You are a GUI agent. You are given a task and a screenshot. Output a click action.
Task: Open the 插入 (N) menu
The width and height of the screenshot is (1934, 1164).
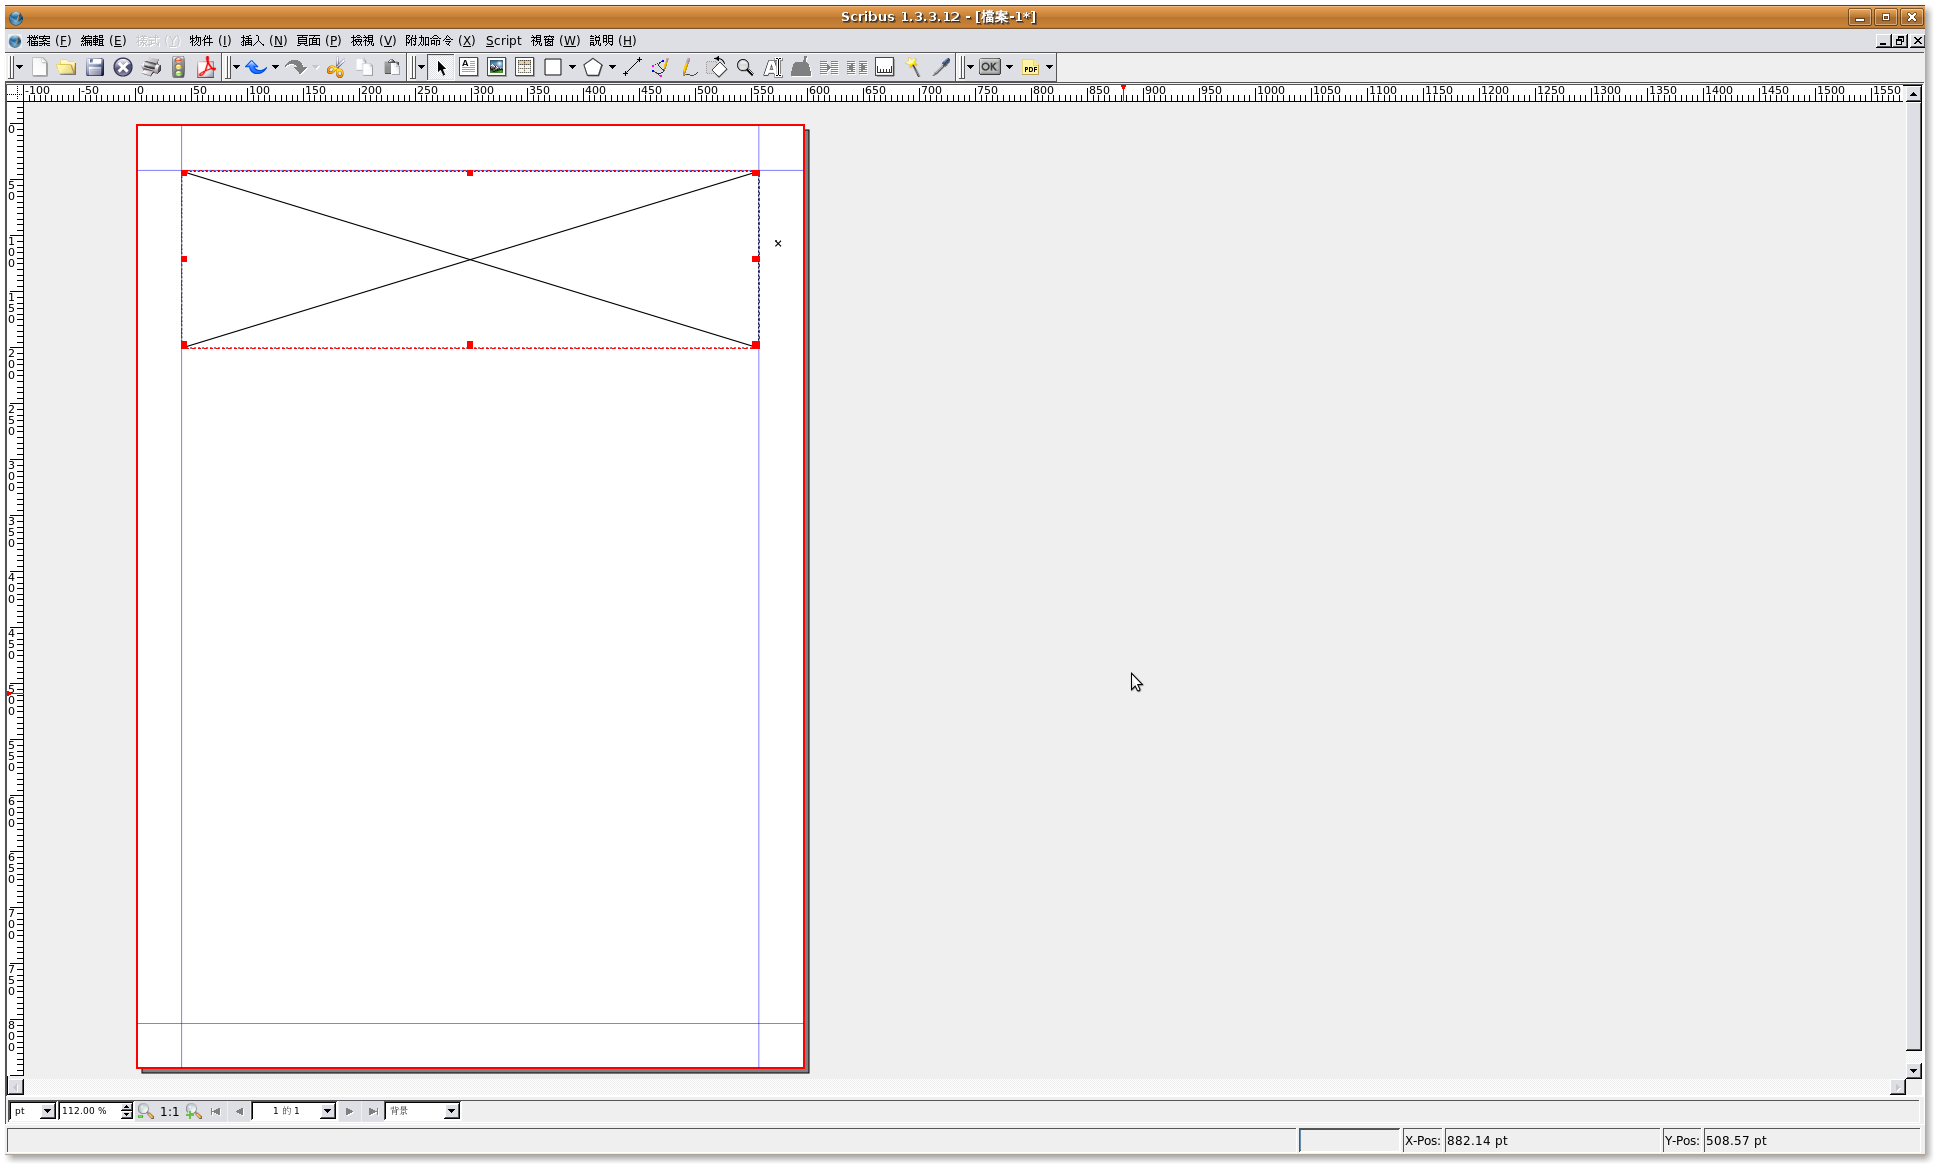pos(263,41)
